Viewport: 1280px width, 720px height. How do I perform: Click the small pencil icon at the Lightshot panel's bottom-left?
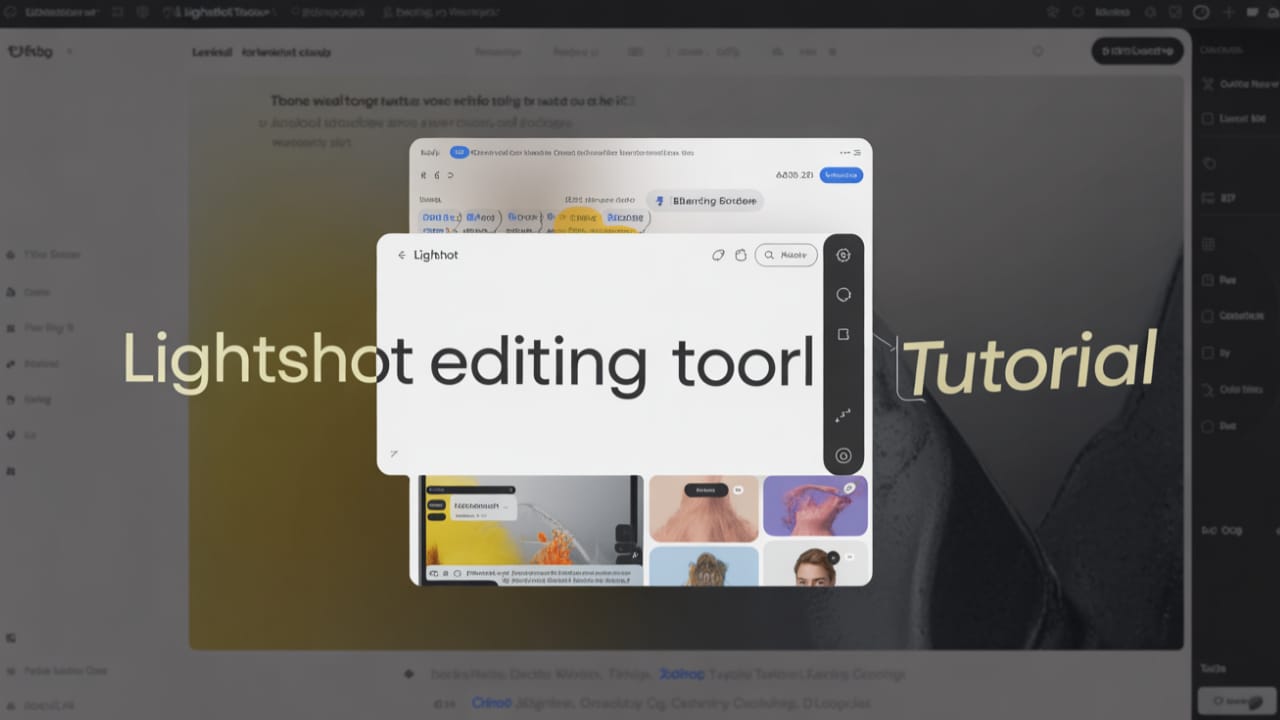(394, 454)
